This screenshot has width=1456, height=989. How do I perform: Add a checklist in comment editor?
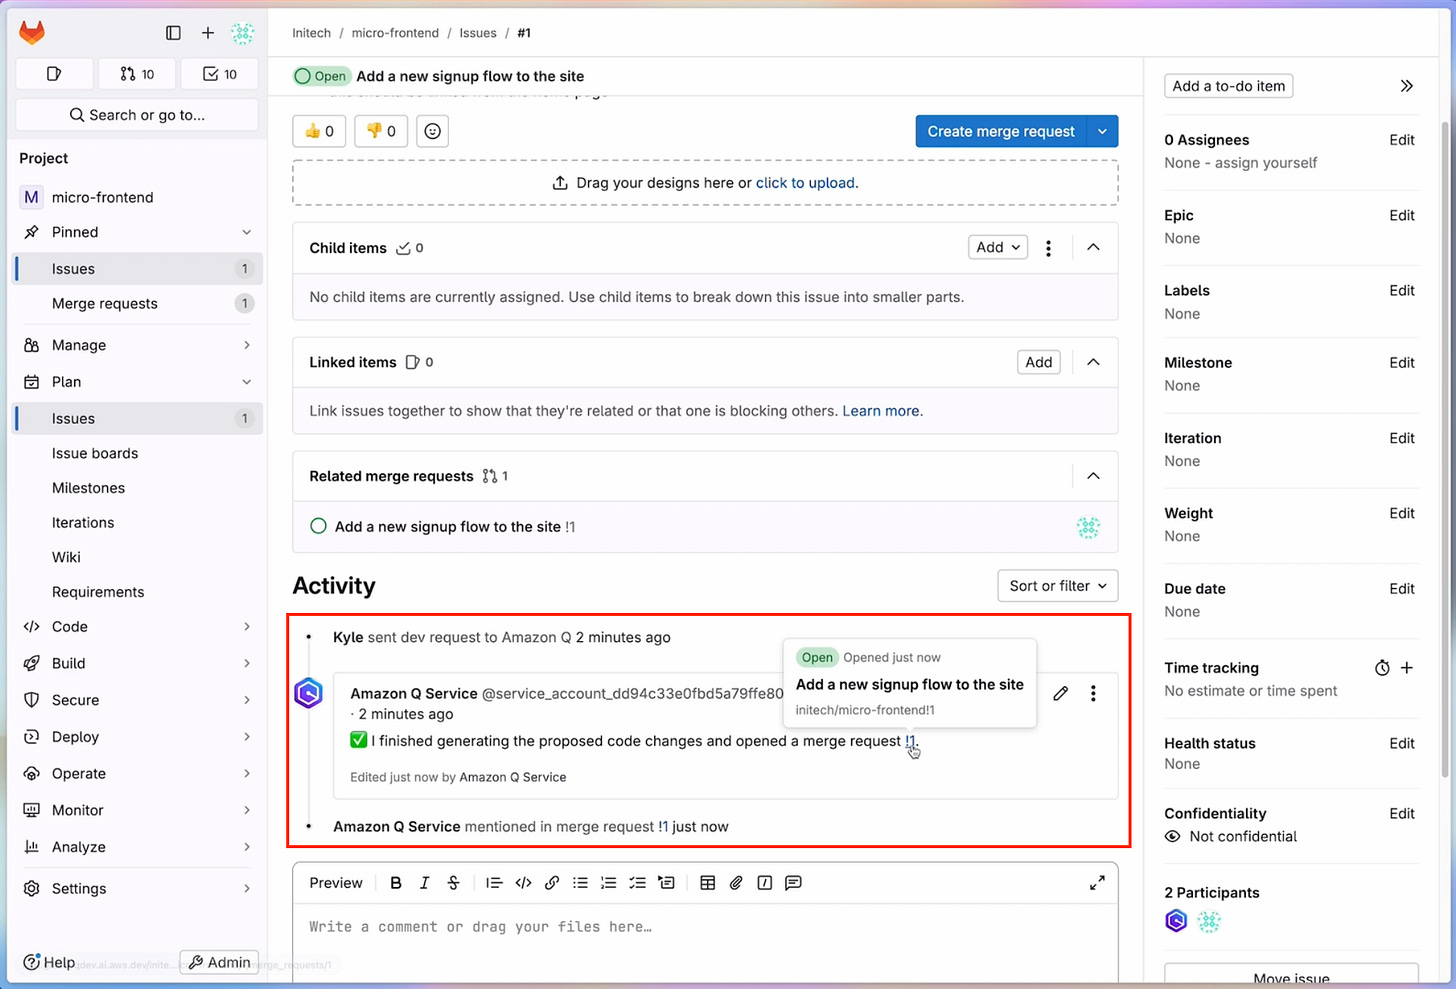pyautogui.click(x=637, y=883)
